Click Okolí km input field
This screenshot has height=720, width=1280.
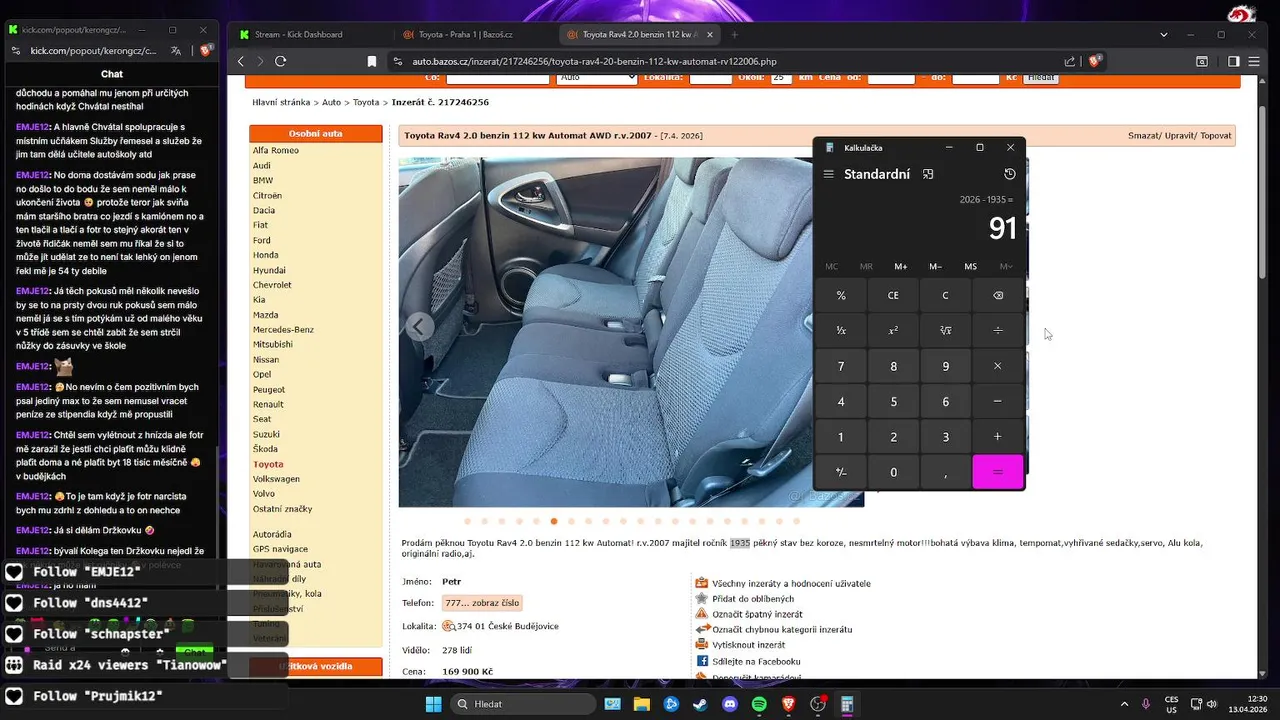[x=781, y=77]
